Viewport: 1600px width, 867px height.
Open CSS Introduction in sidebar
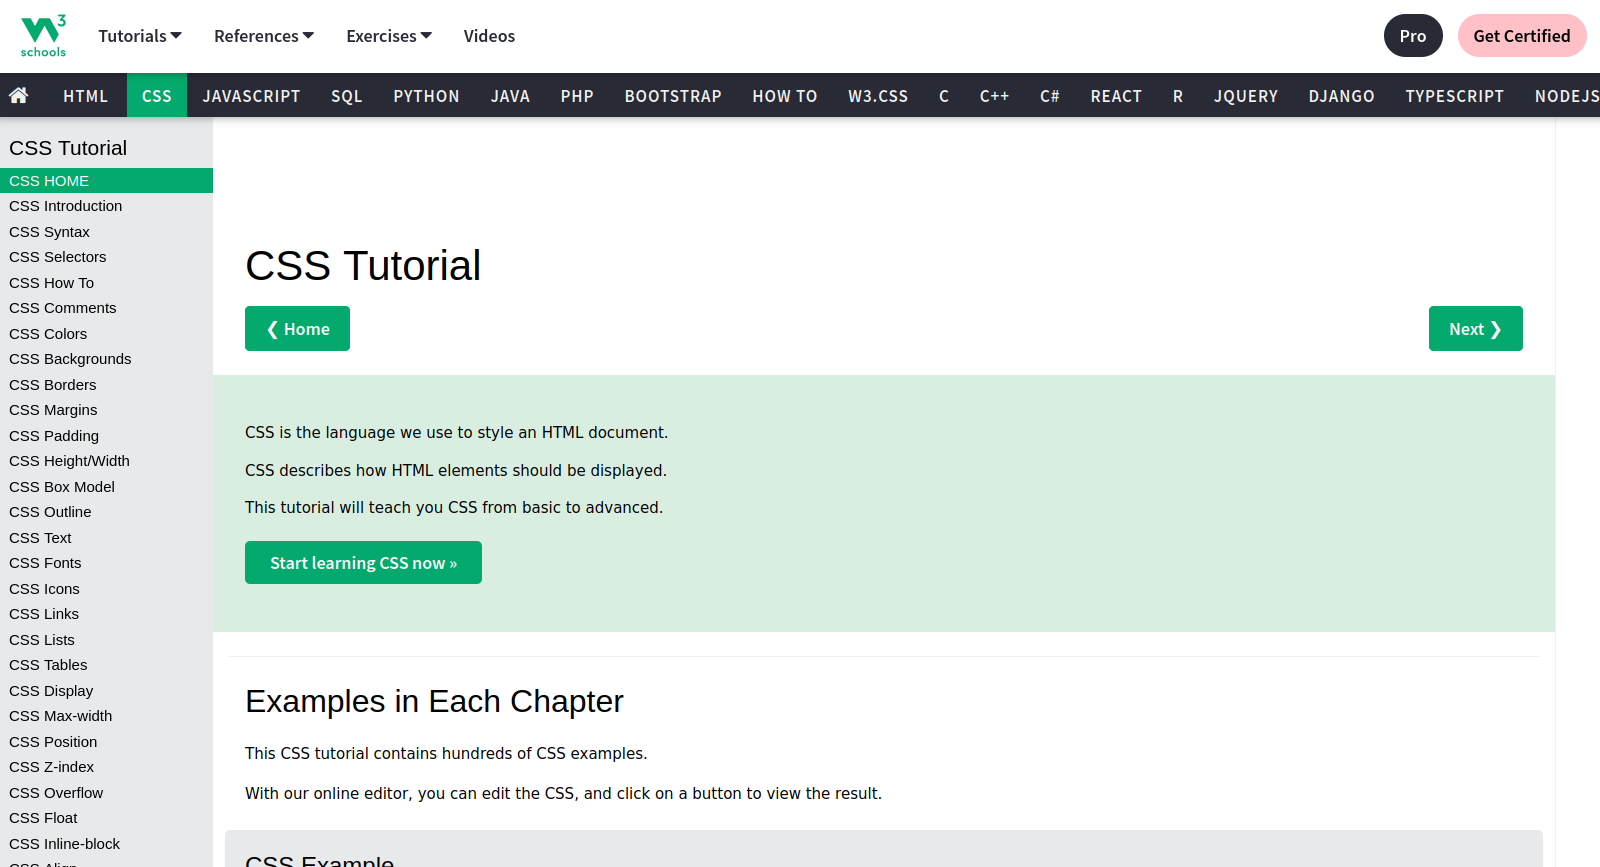pyautogui.click(x=106, y=206)
